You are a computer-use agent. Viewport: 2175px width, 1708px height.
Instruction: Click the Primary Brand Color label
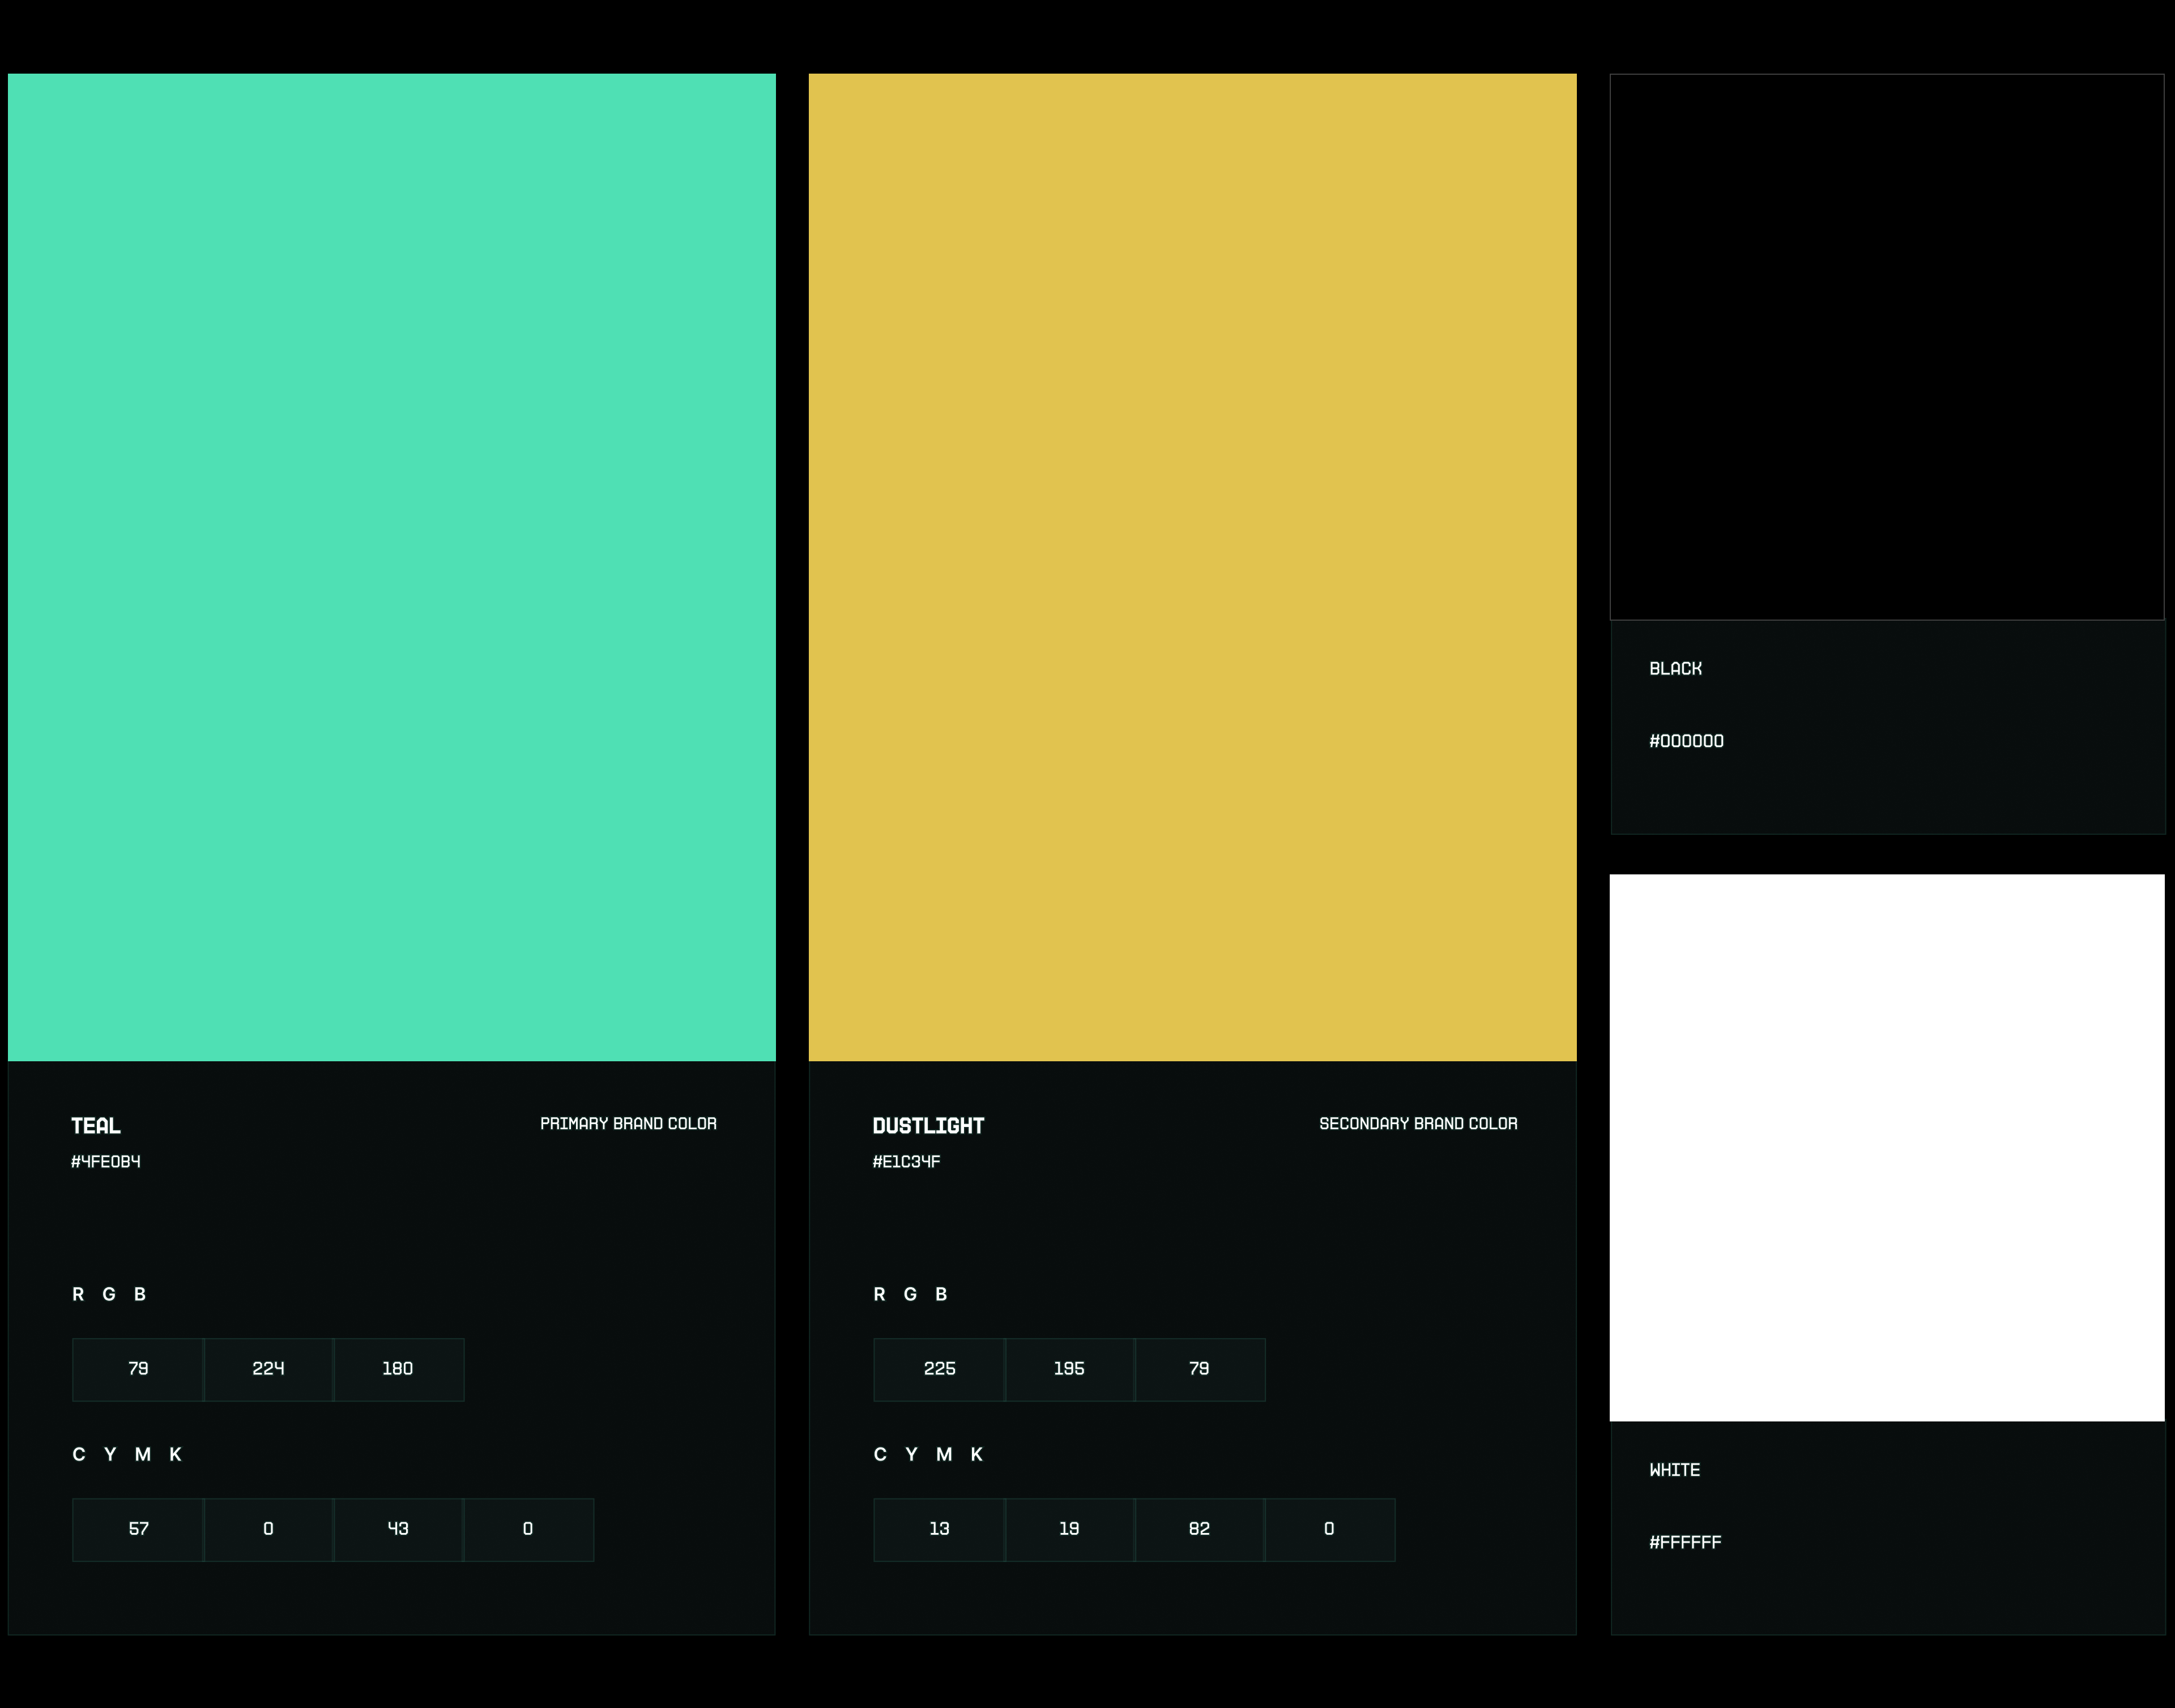[x=628, y=1124]
